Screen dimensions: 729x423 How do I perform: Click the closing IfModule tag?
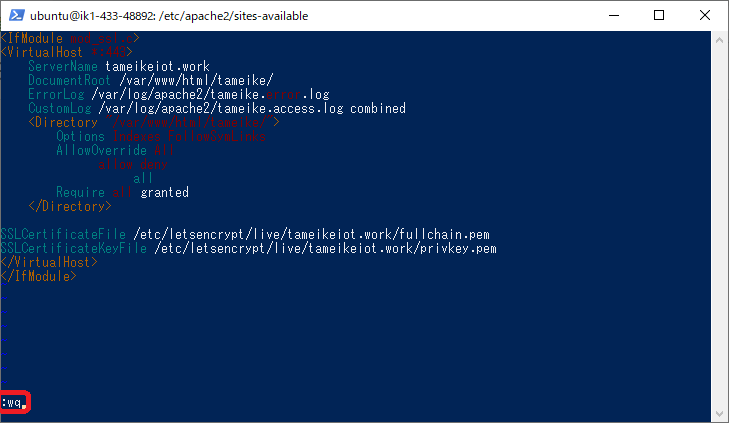[37, 276]
